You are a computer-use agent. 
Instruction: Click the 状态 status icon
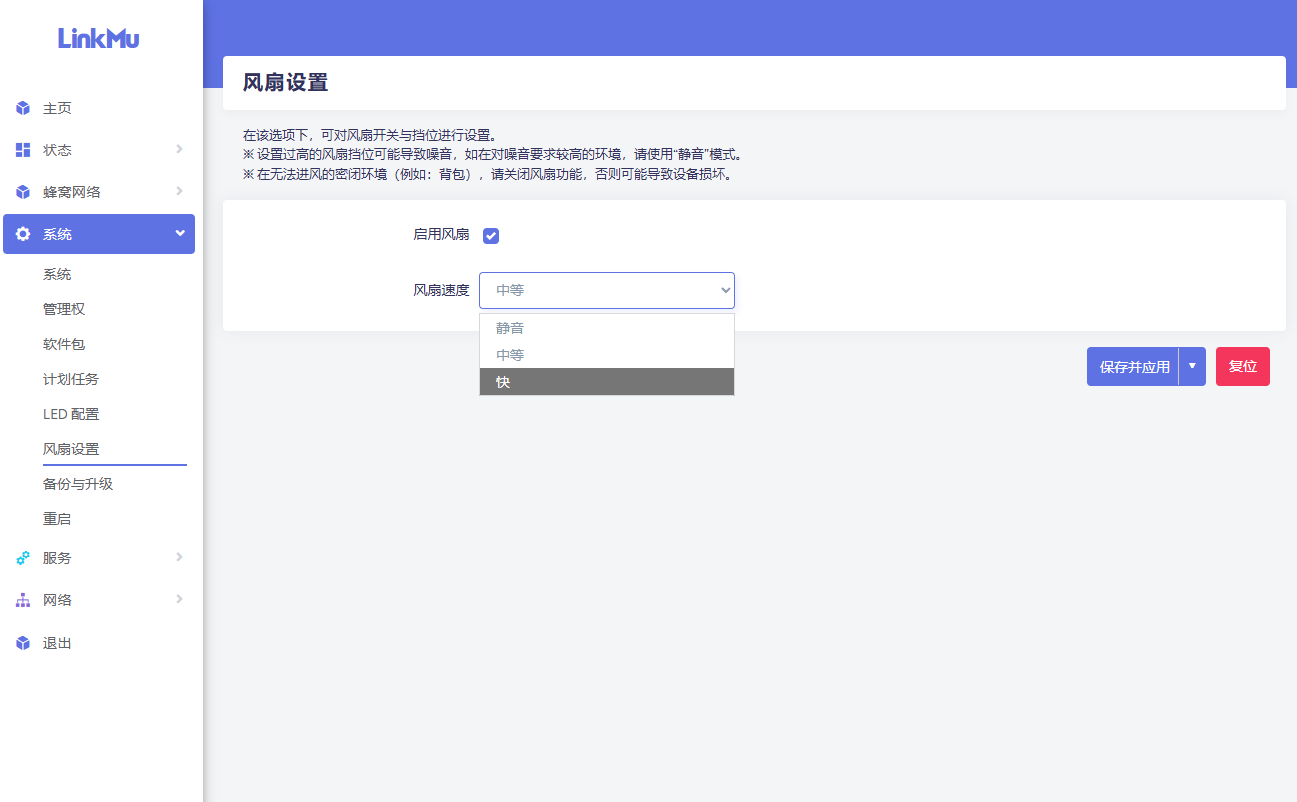23,149
